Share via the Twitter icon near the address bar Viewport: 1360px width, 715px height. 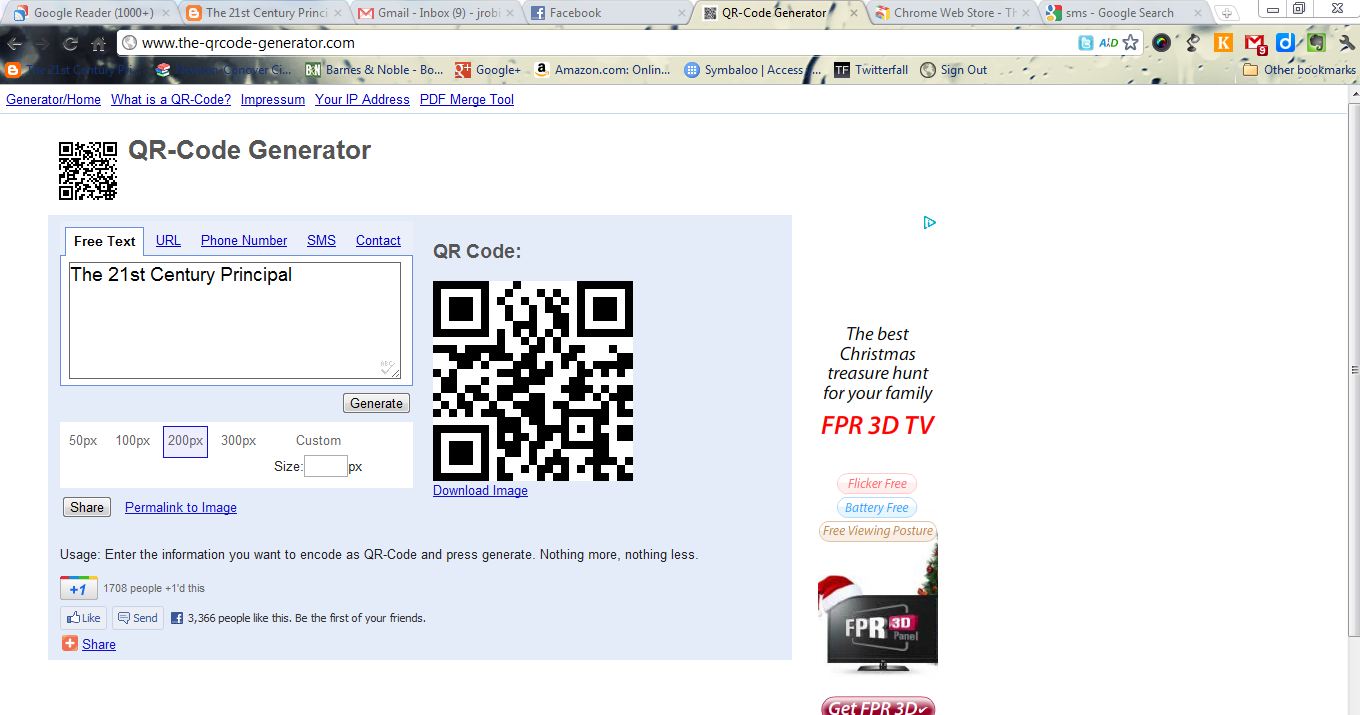[1086, 43]
